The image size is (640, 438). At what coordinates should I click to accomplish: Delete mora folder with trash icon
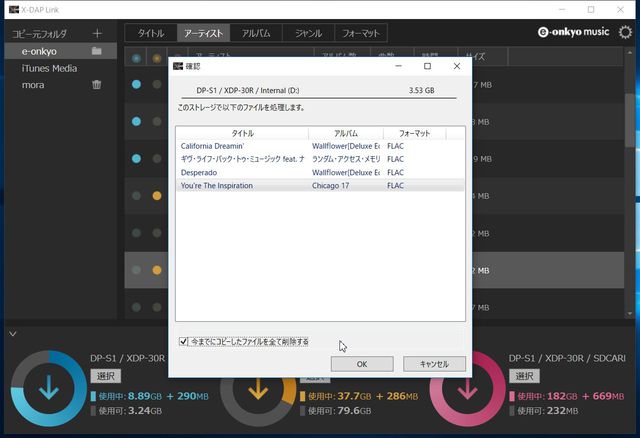pyautogui.click(x=97, y=84)
